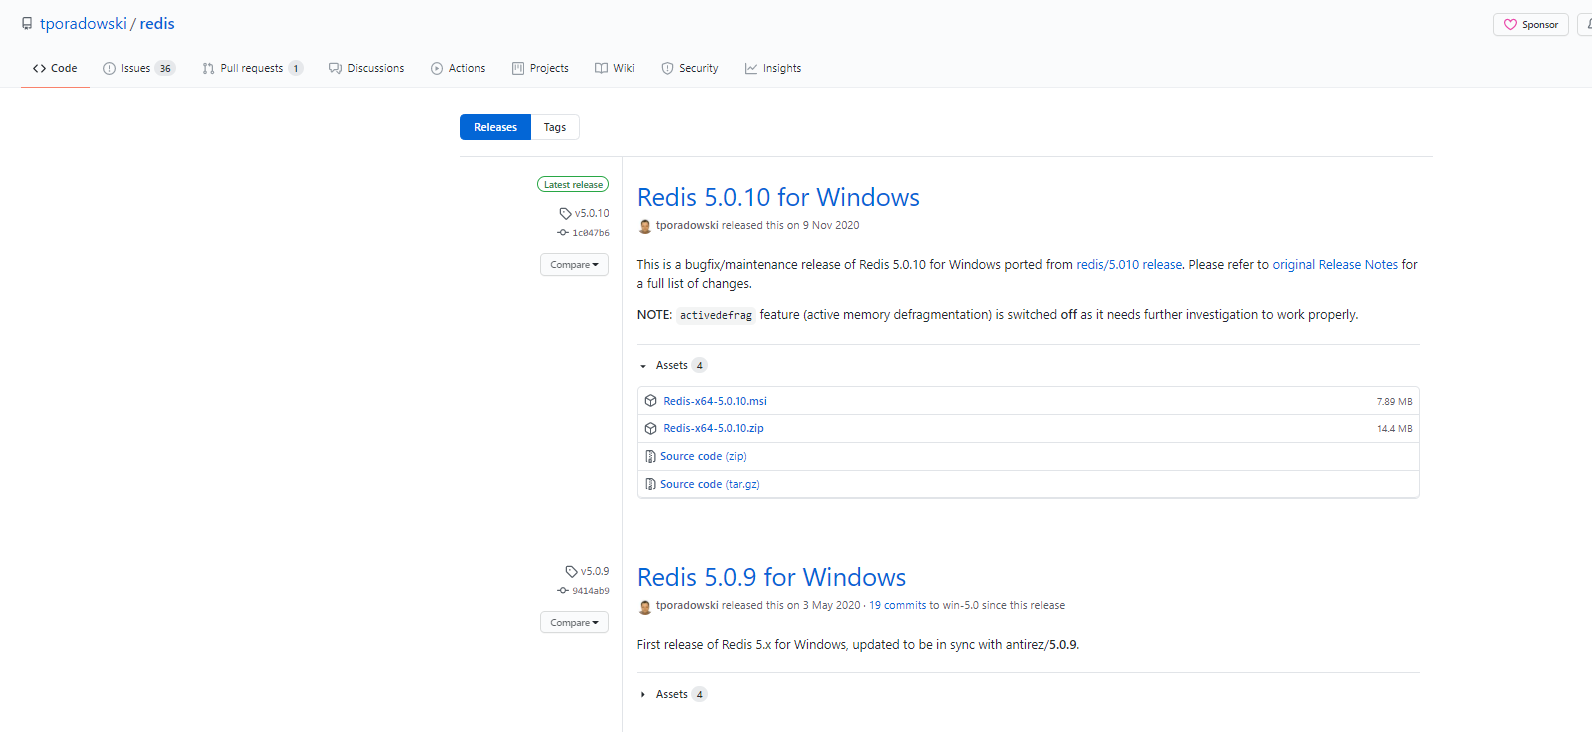
Task: Open the Projects tab
Action: [x=540, y=68]
